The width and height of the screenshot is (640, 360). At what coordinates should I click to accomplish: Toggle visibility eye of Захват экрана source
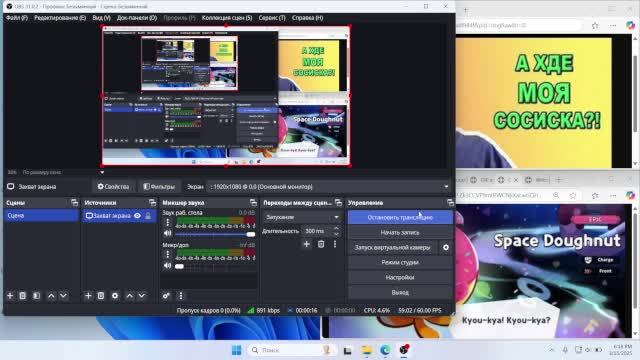click(x=138, y=216)
